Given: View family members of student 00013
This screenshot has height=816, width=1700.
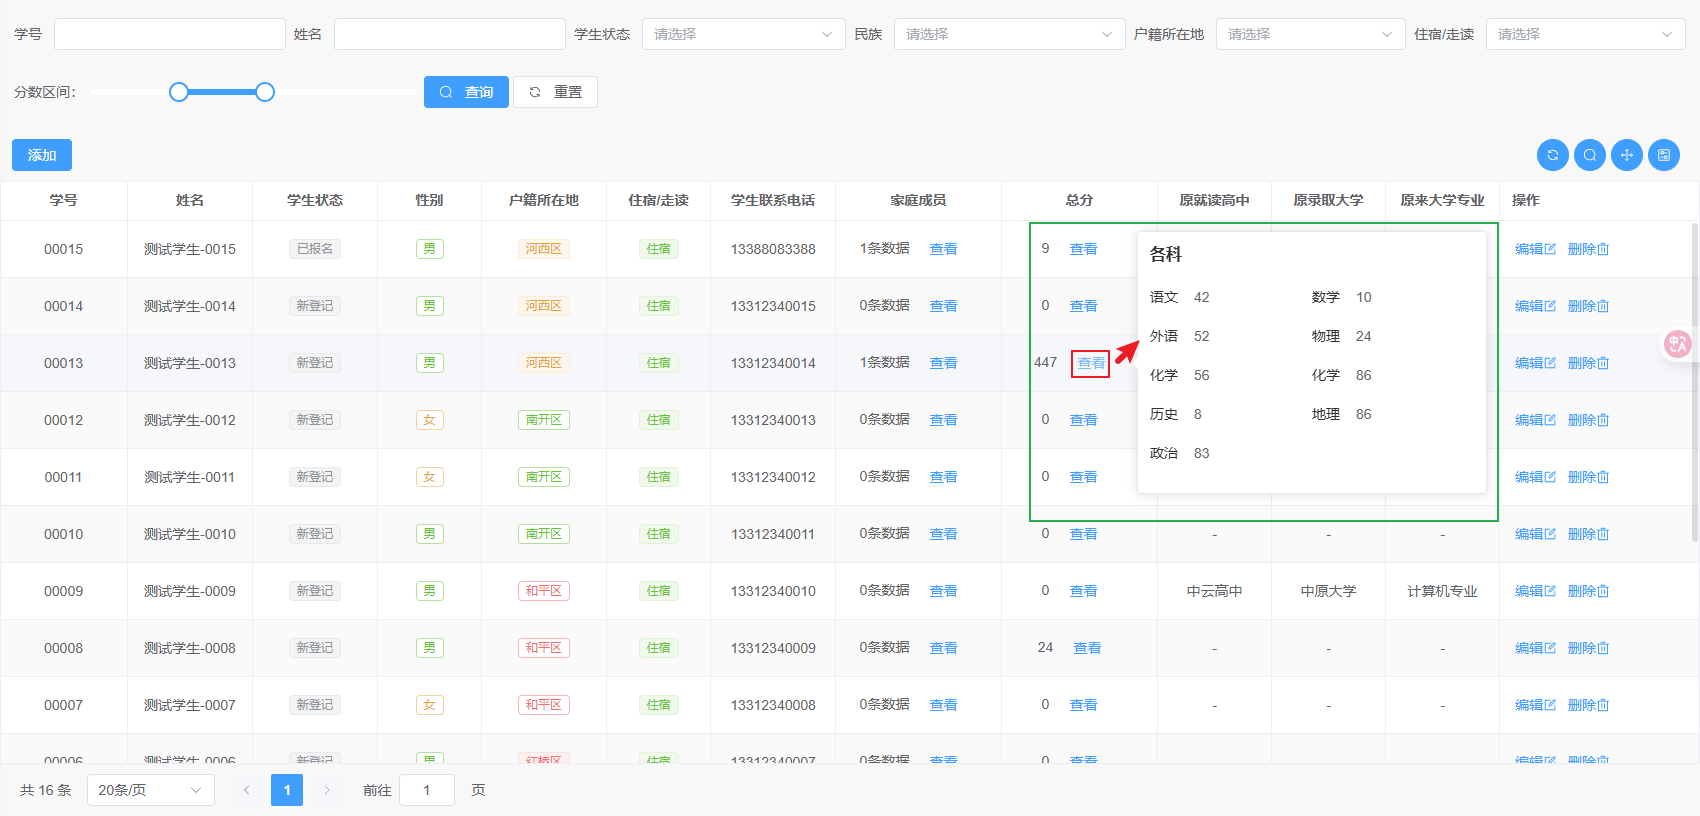Looking at the screenshot, I should (943, 363).
